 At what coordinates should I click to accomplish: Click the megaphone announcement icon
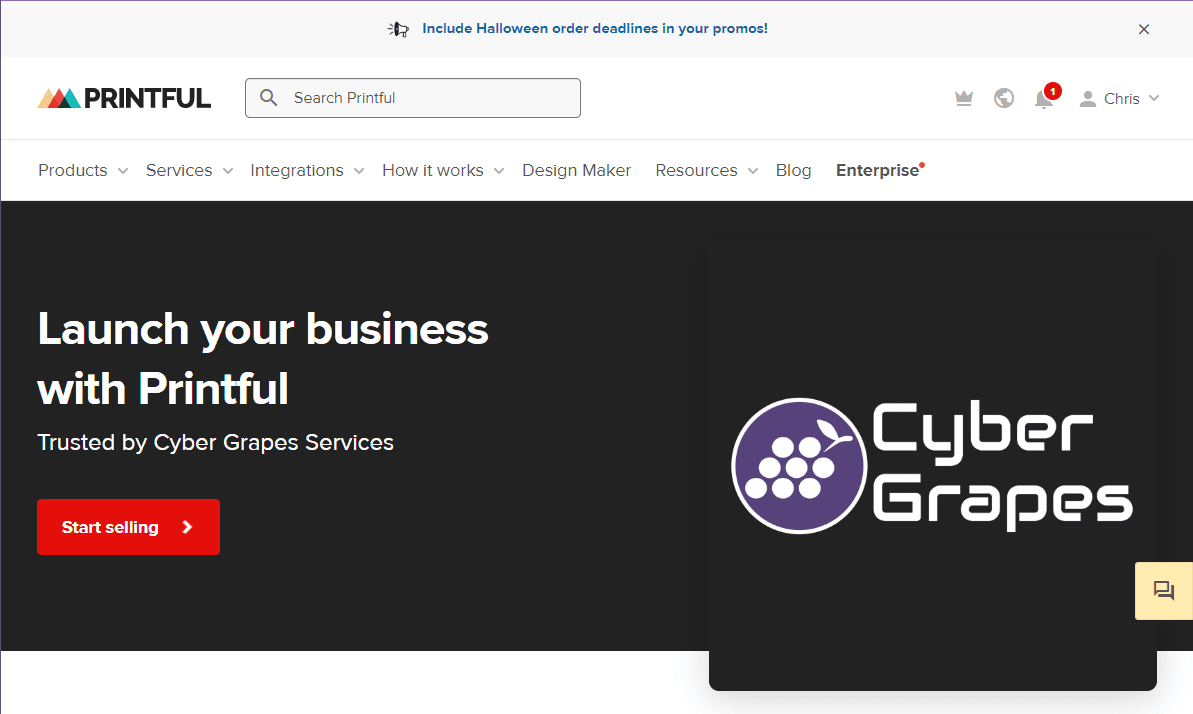point(399,29)
